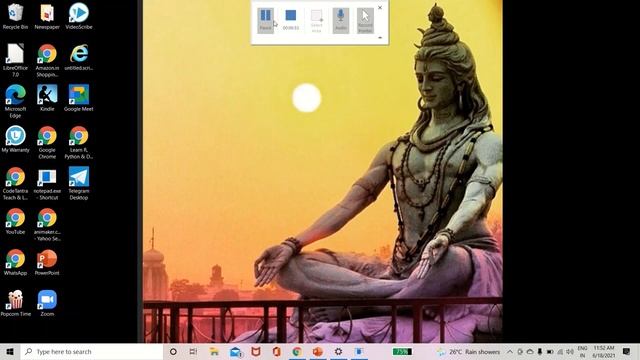
Task: Switch to PowerPoint on the taskbar
Action: [318, 351]
